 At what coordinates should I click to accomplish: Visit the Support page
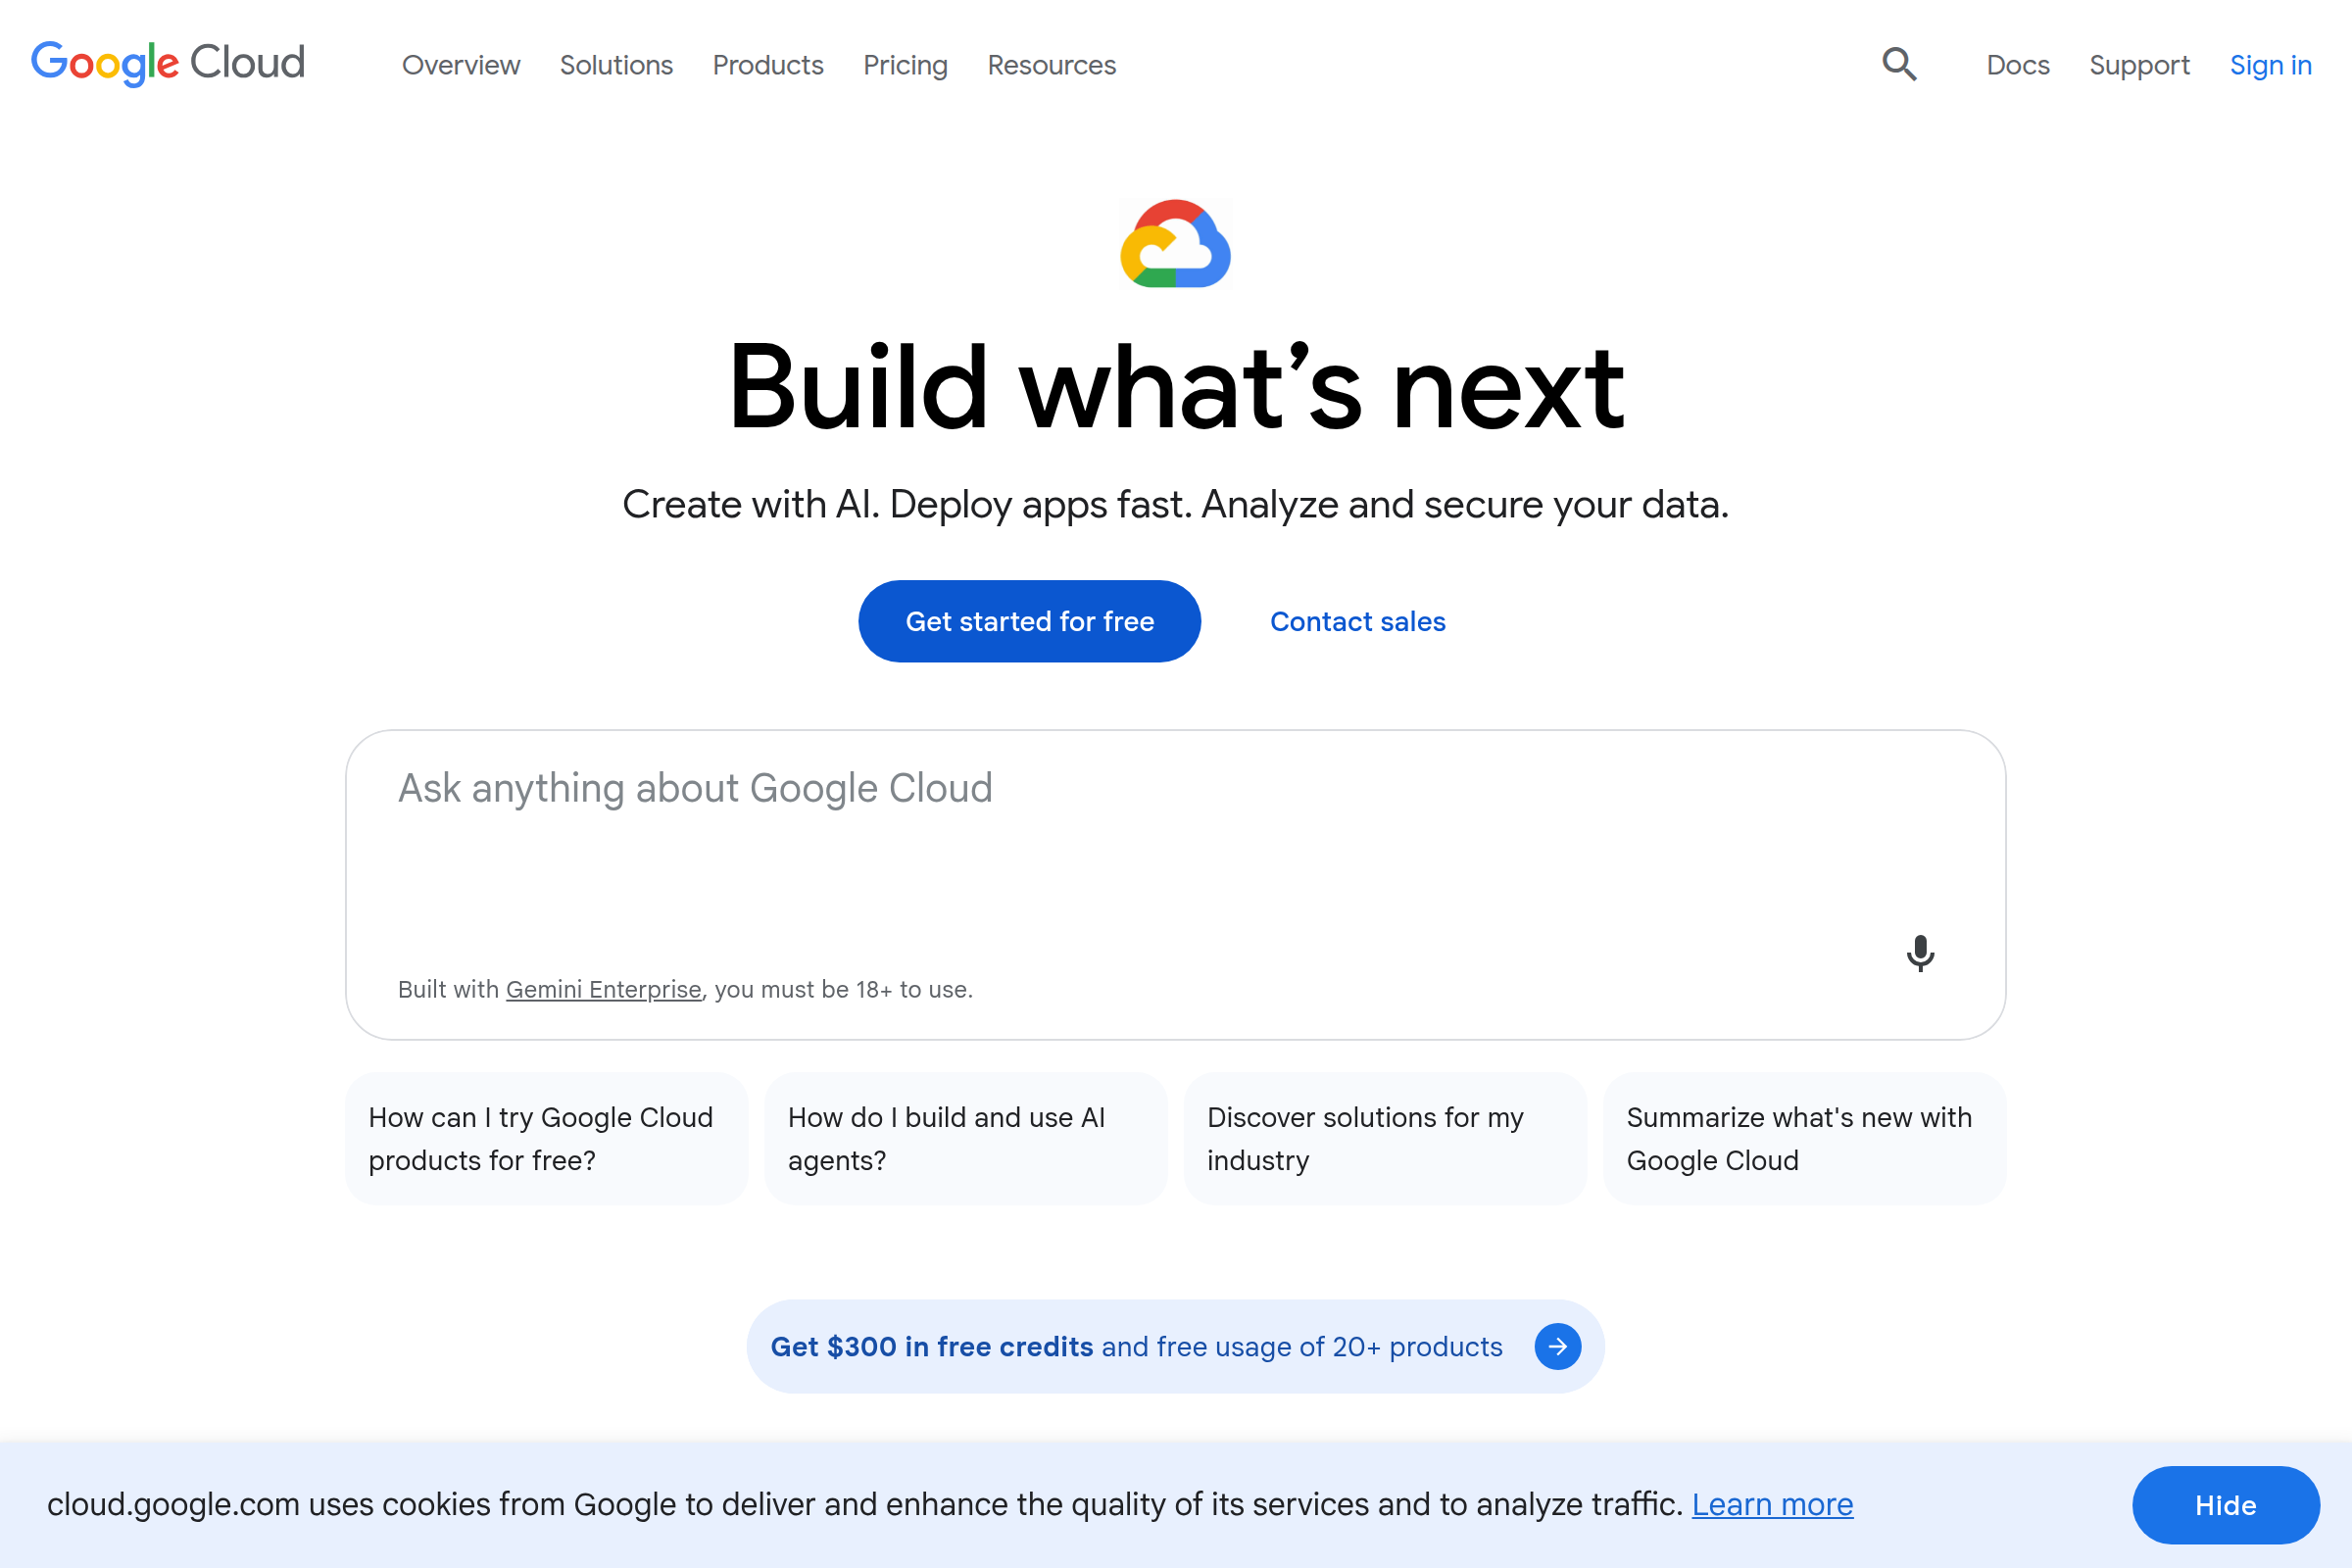tap(2139, 65)
